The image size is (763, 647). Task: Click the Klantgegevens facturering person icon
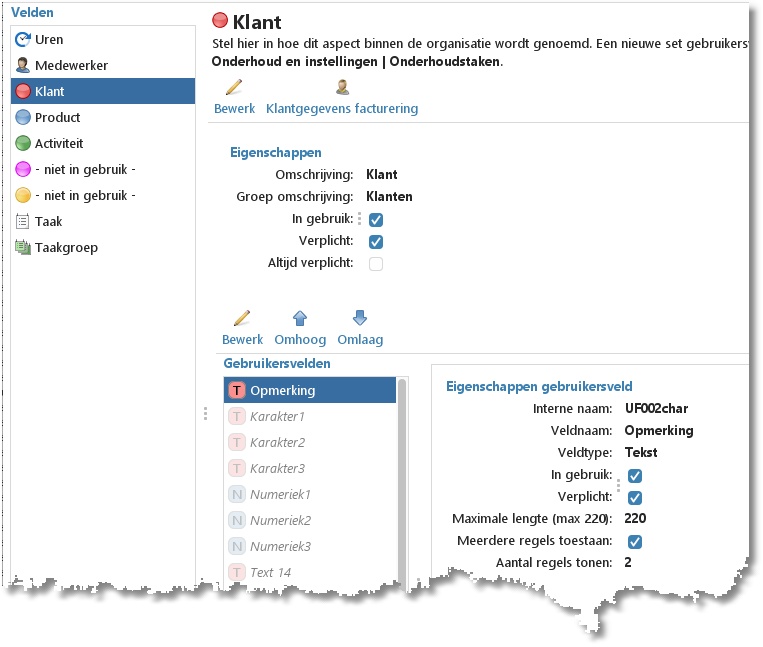pos(343,87)
